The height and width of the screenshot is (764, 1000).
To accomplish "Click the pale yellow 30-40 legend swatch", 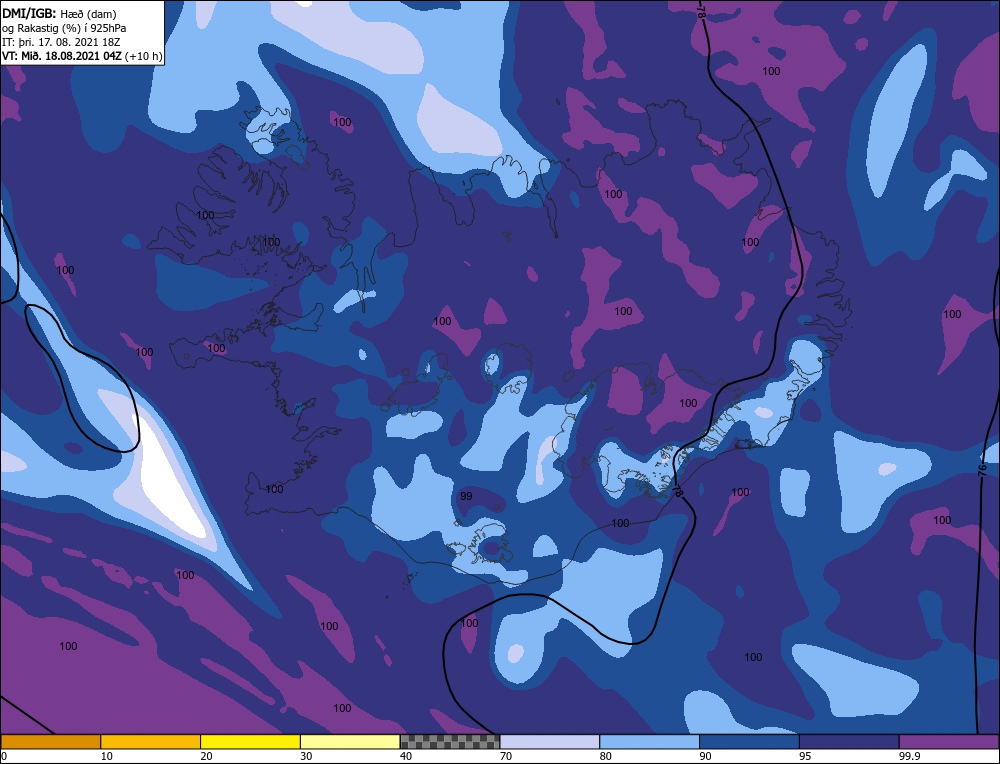I will pos(350,741).
